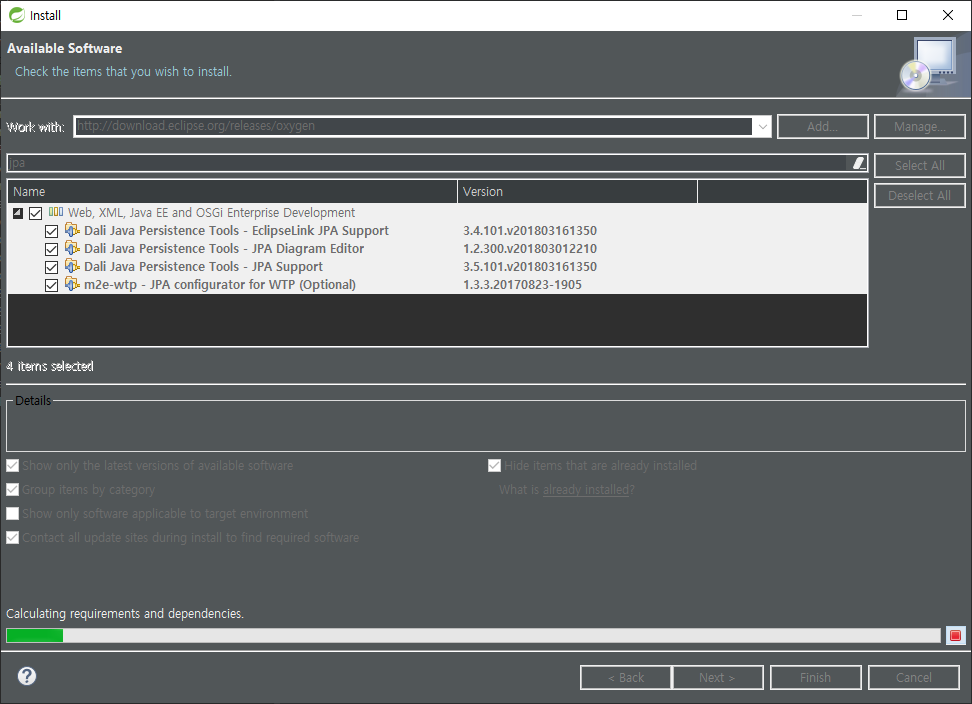Click the category icon of Web, XML, Java EE
The height and width of the screenshot is (704, 972).
click(x=56, y=212)
